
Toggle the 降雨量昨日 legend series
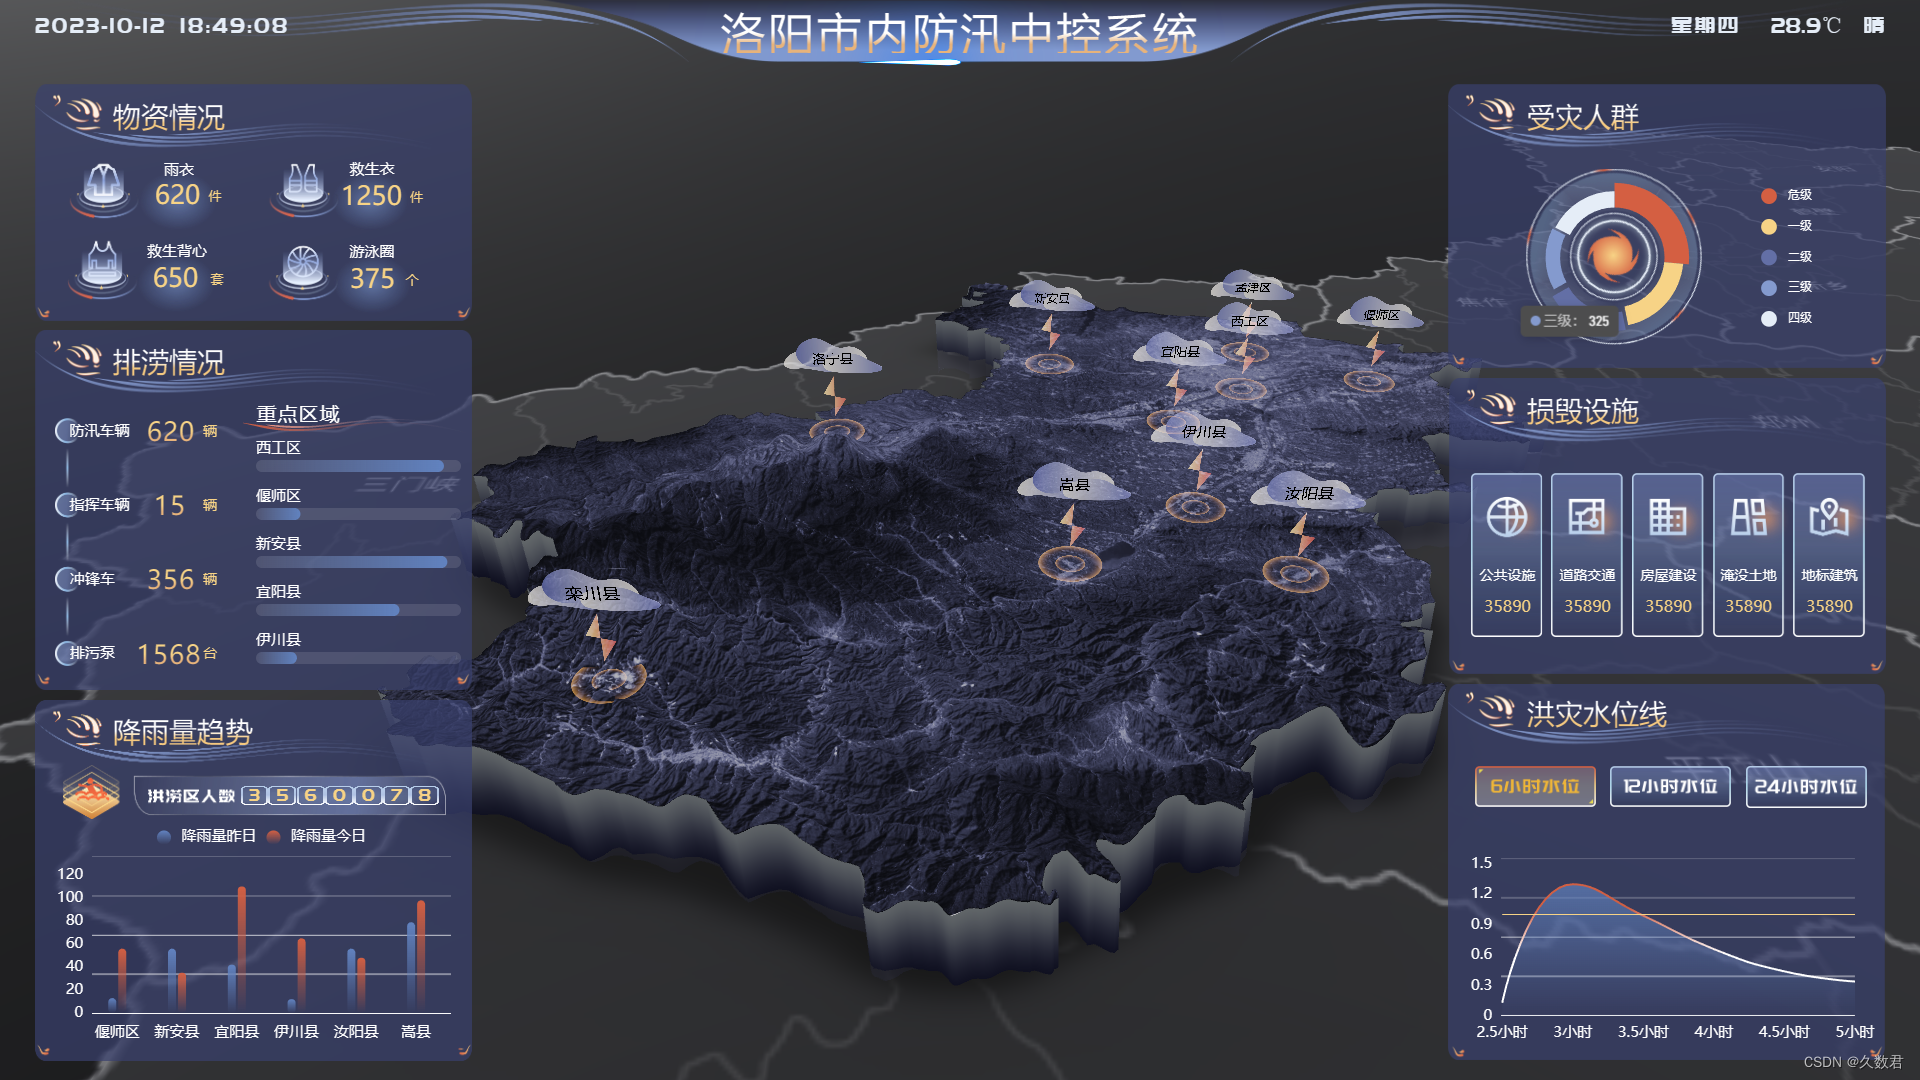tap(207, 836)
